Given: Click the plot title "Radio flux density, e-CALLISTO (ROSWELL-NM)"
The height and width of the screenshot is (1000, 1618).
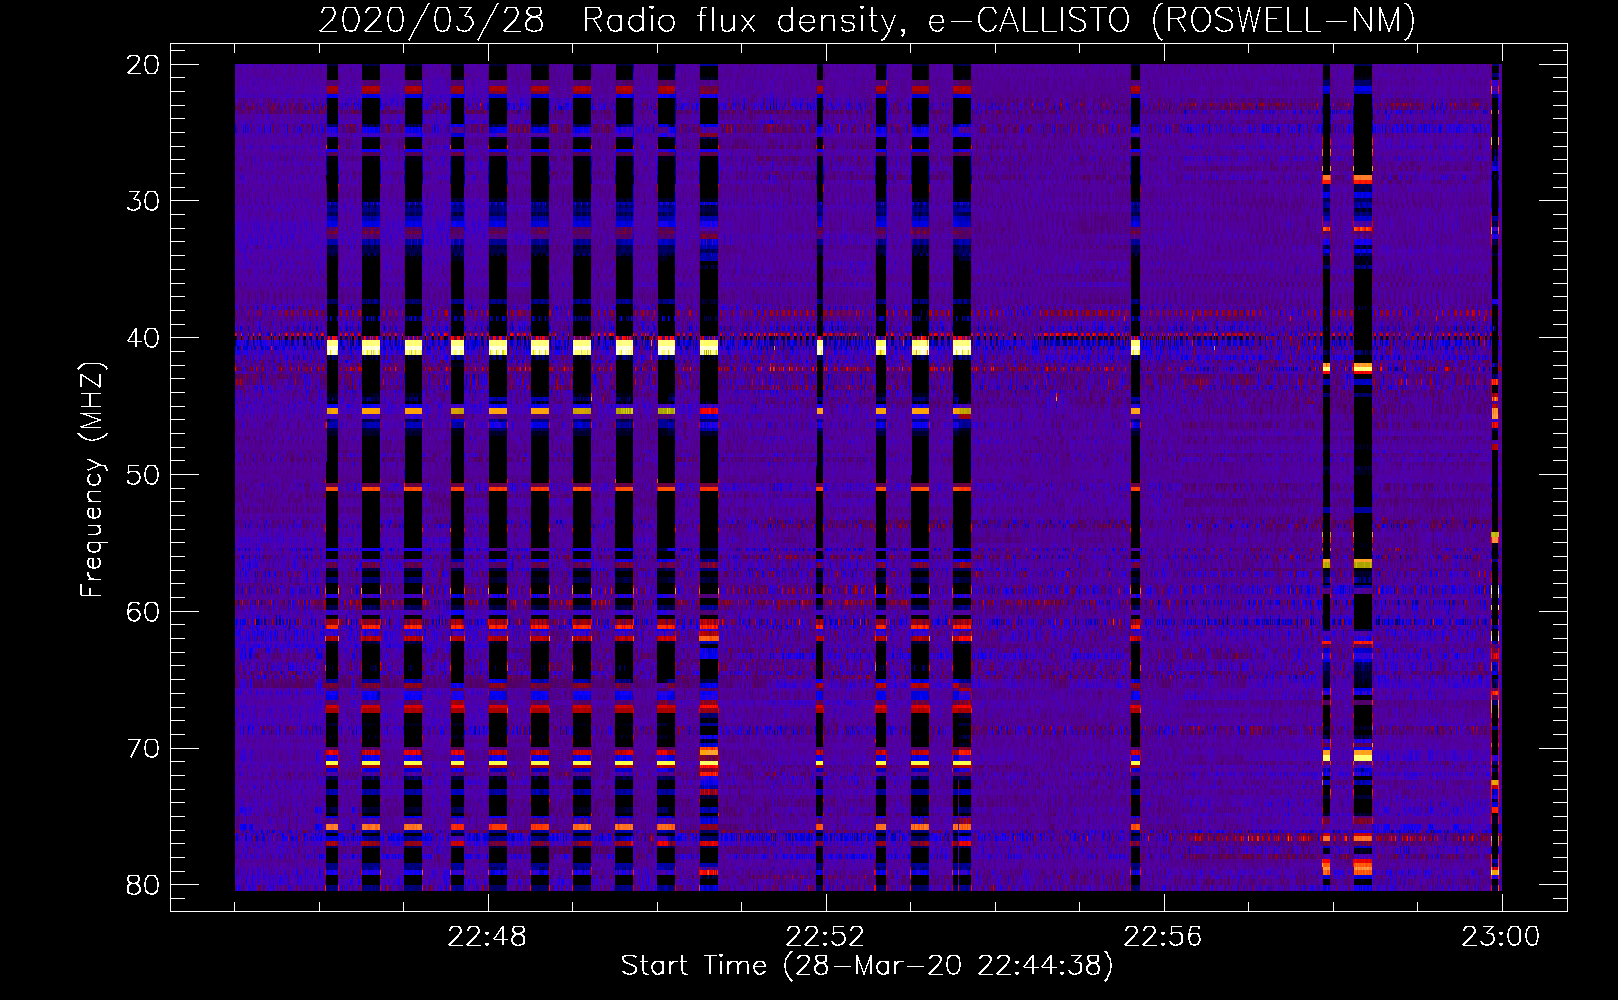Looking at the screenshot, I should 999,20.
